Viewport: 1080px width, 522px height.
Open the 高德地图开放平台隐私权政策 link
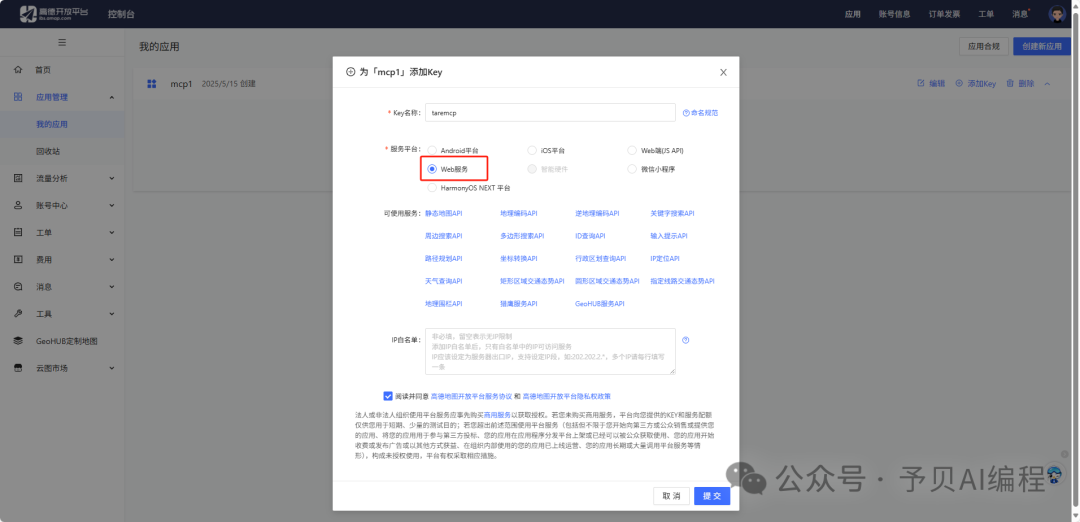coord(567,397)
